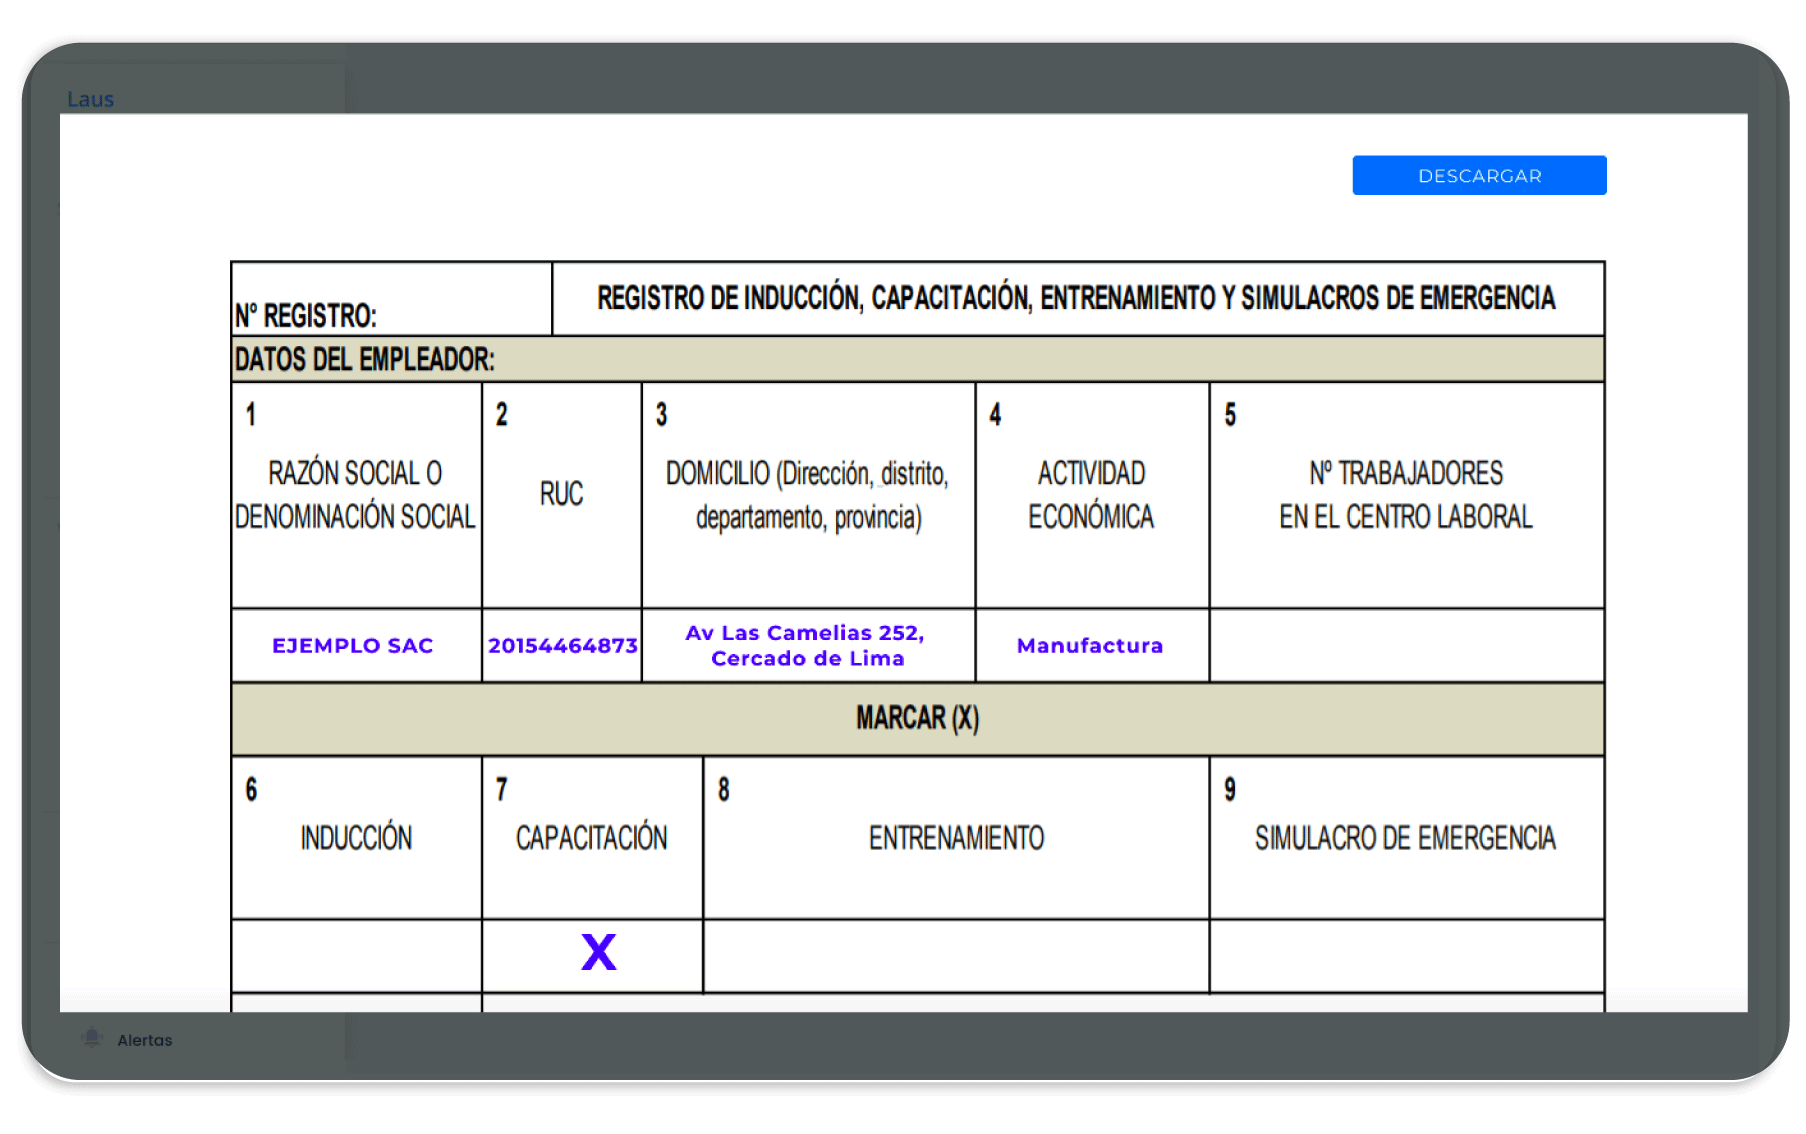The height and width of the screenshot is (1134, 1806).
Task: Click the RUC value 20154464873
Action: (x=562, y=646)
